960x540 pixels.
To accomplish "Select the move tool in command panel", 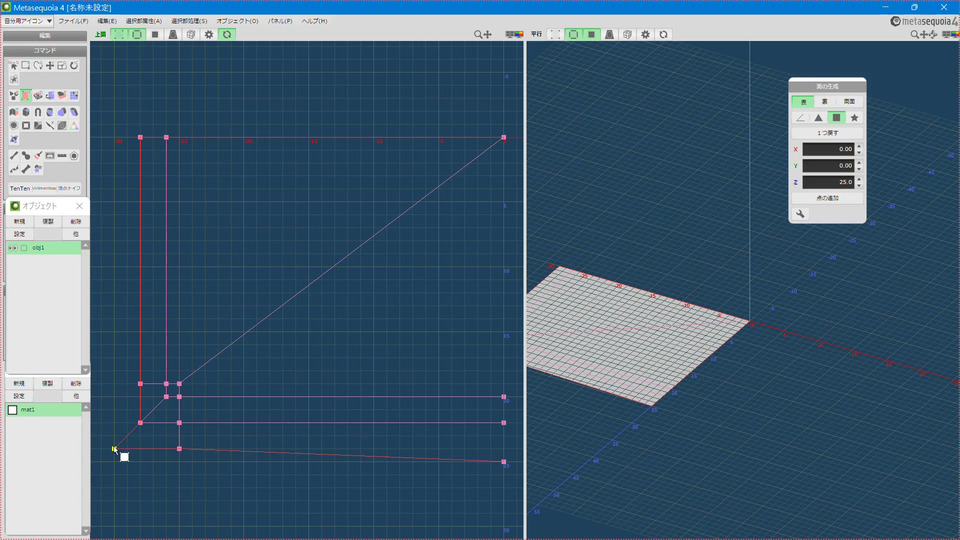I will point(49,65).
